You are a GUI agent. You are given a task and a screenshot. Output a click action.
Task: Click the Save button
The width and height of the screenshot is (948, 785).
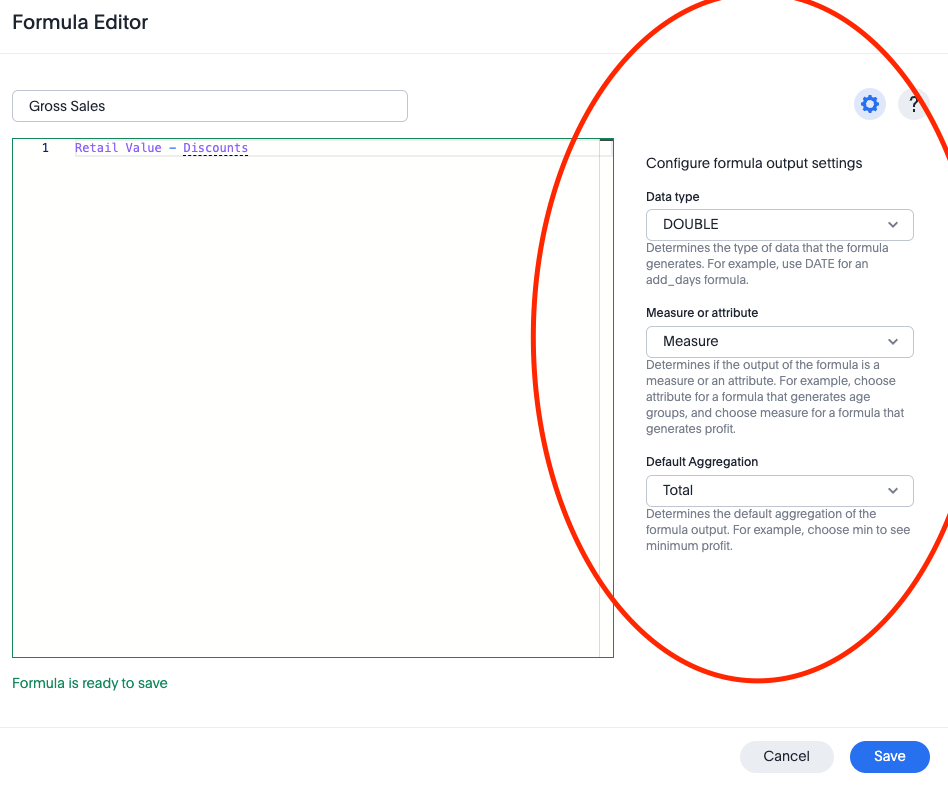point(889,757)
